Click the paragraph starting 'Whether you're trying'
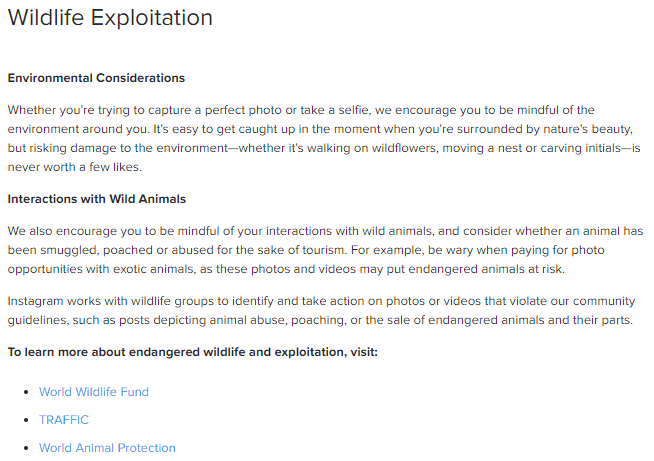 click(x=320, y=129)
